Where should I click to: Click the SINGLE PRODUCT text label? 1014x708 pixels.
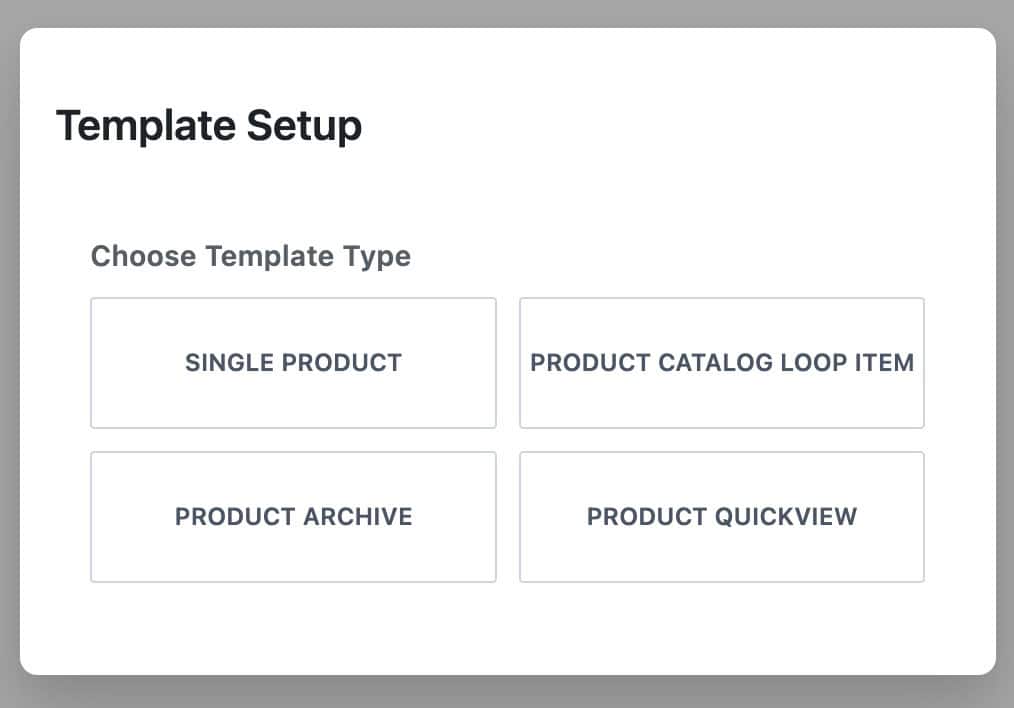pos(293,363)
